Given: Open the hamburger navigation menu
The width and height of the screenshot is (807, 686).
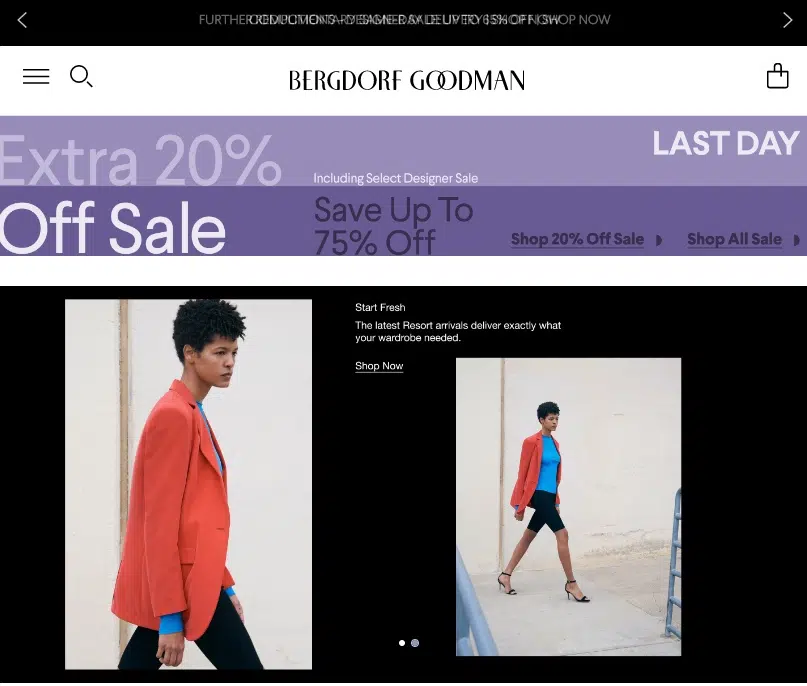Looking at the screenshot, I should click(36, 77).
